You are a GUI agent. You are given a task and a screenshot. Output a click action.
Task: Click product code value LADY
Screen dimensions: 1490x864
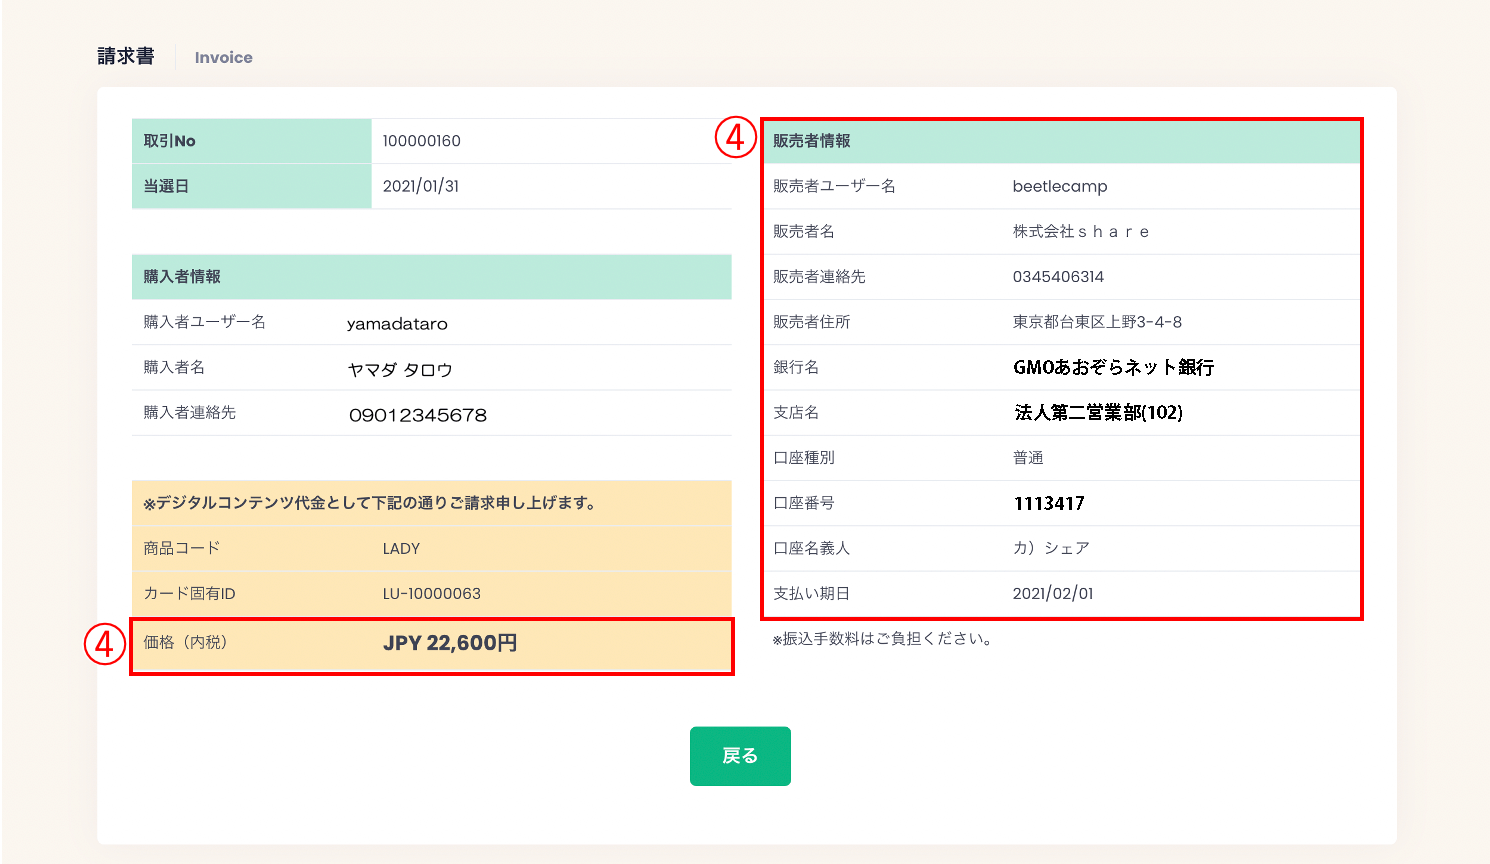[401, 549]
